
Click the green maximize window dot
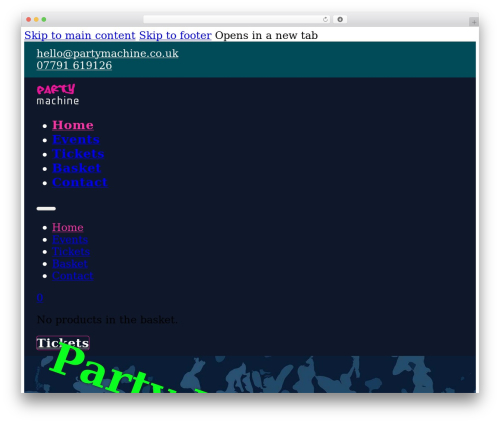(x=44, y=20)
